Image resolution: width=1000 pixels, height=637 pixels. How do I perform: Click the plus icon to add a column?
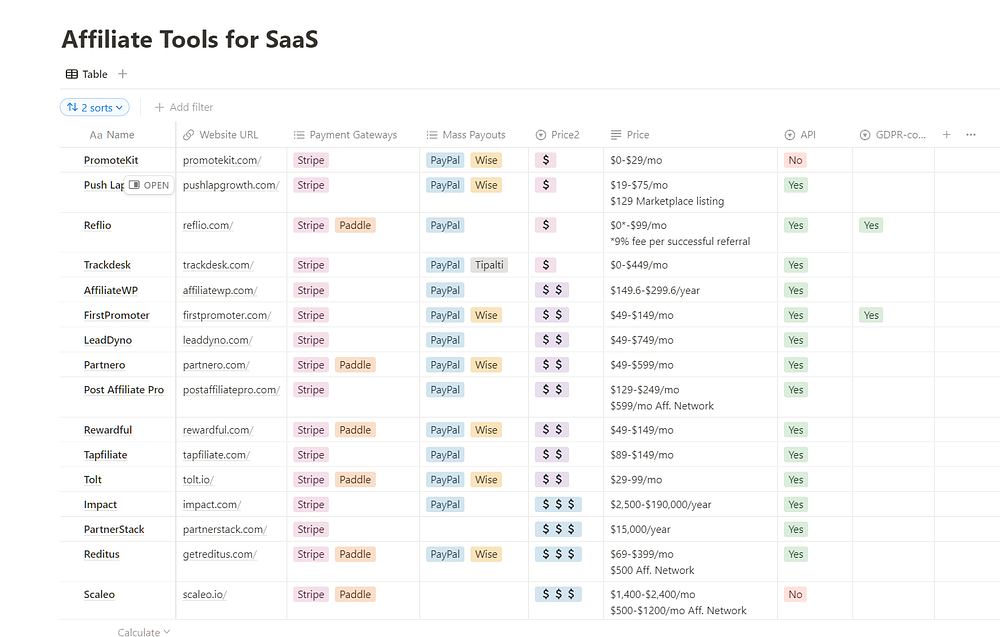pos(946,135)
